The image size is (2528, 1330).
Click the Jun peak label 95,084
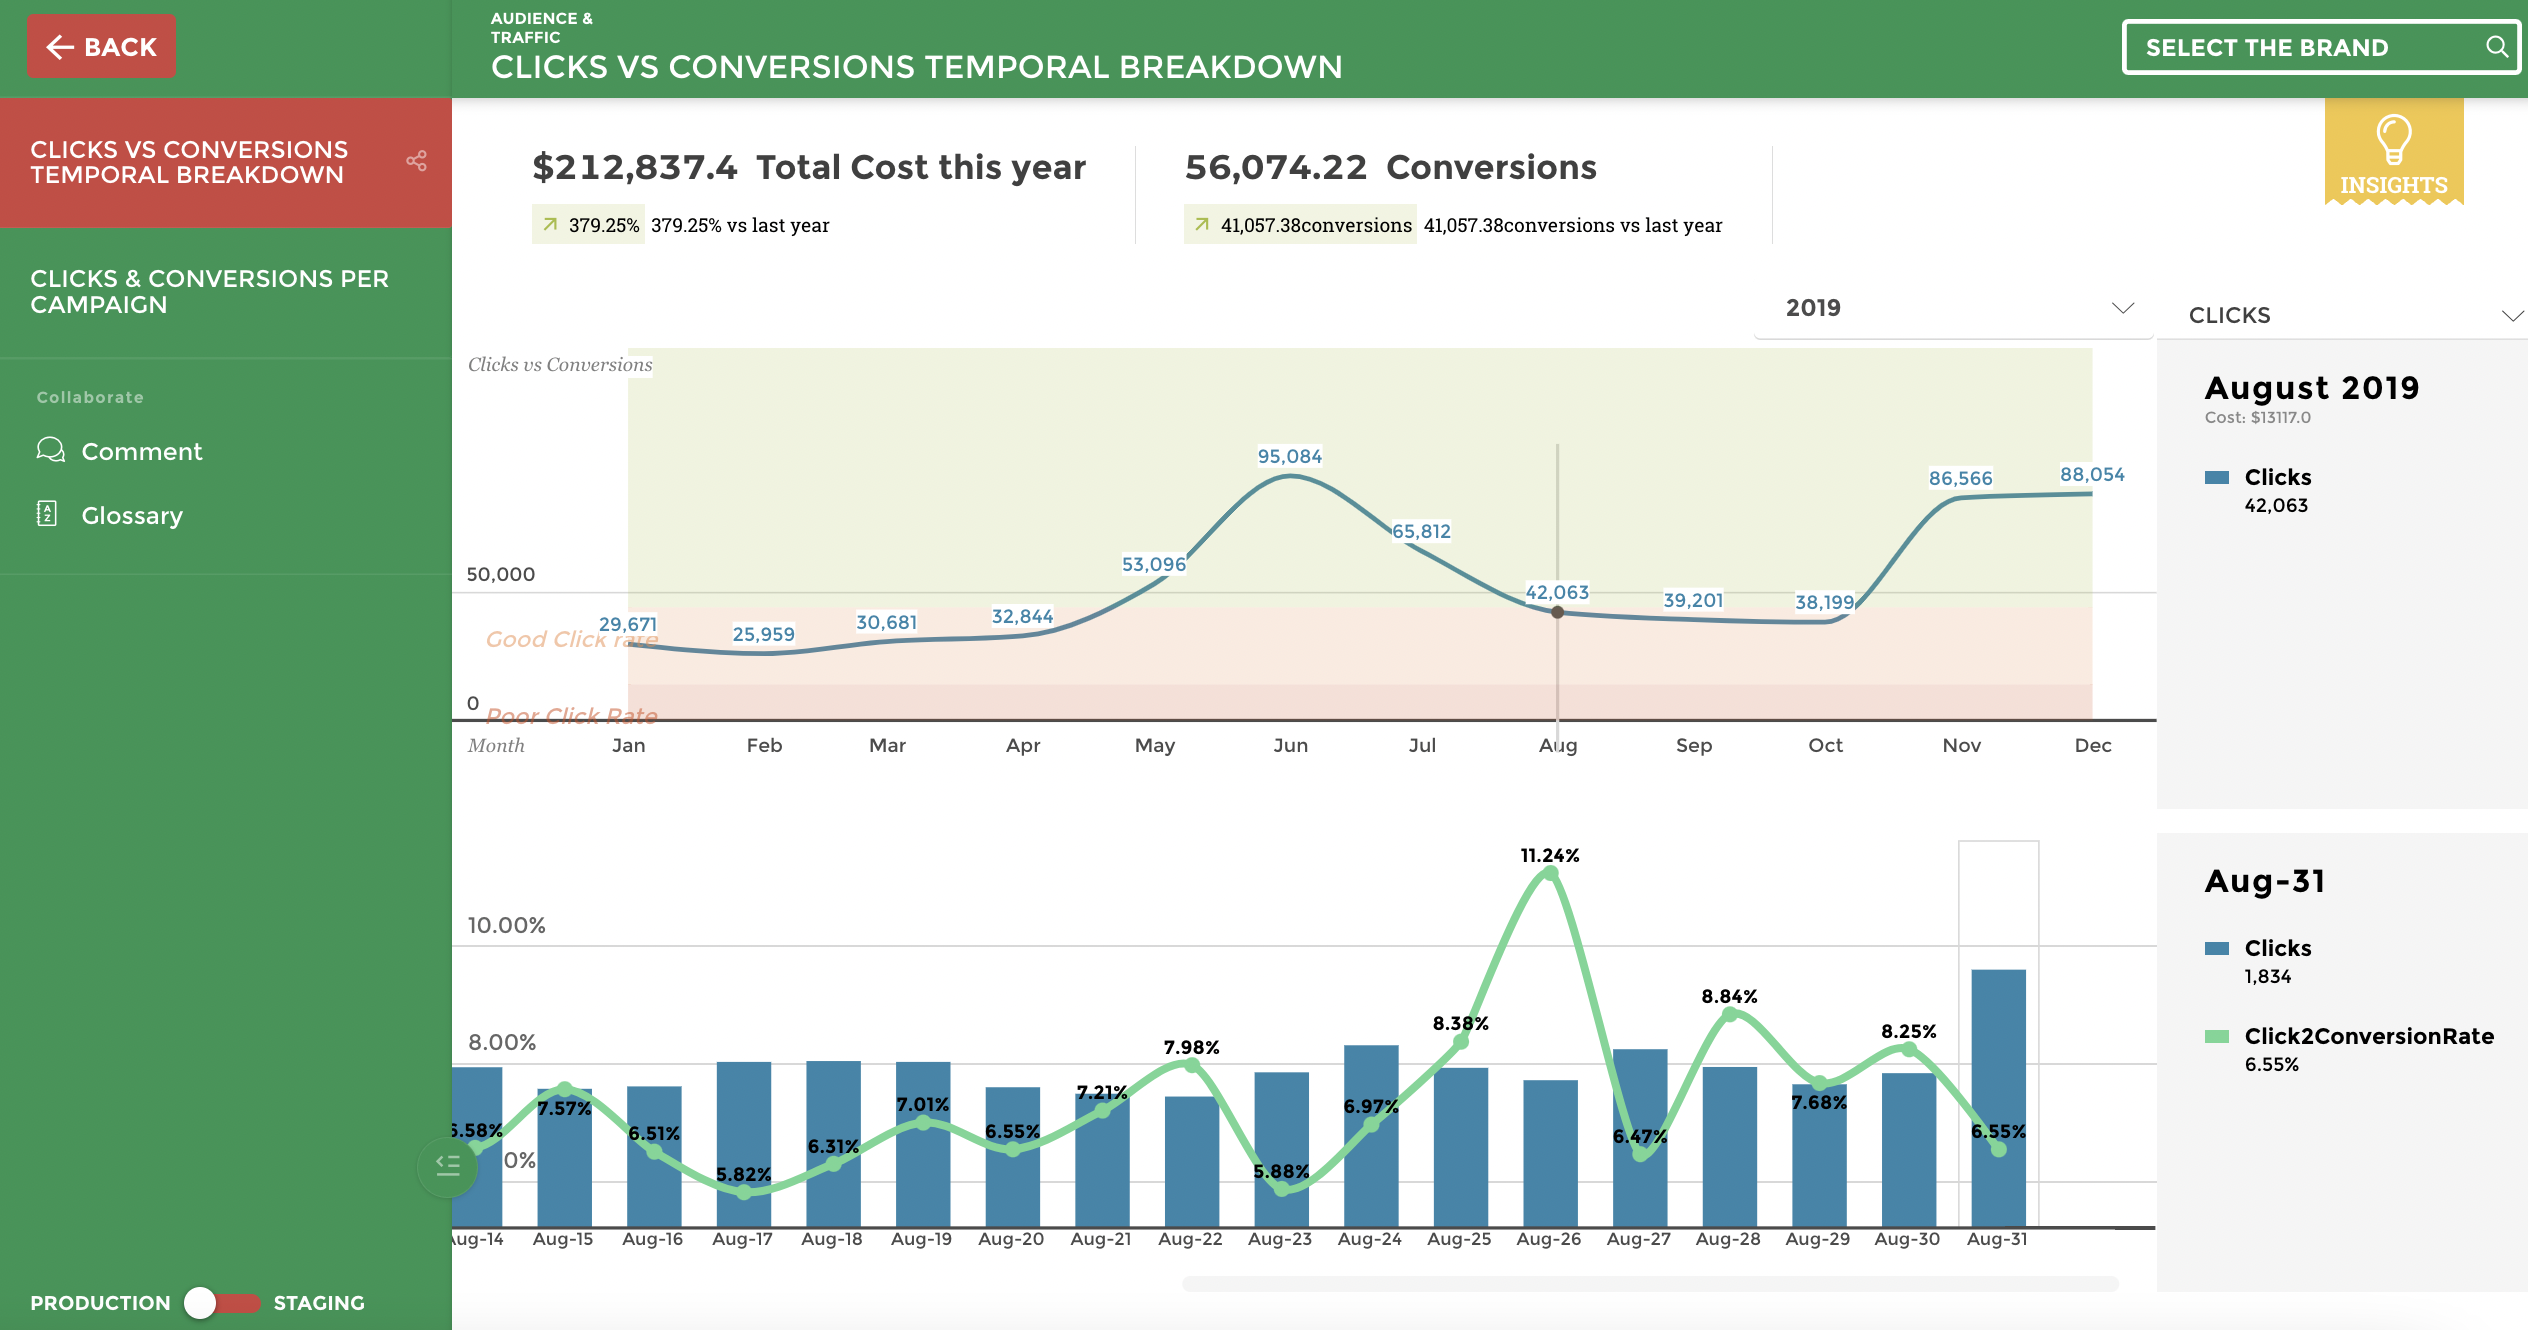[x=1290, y=456]
